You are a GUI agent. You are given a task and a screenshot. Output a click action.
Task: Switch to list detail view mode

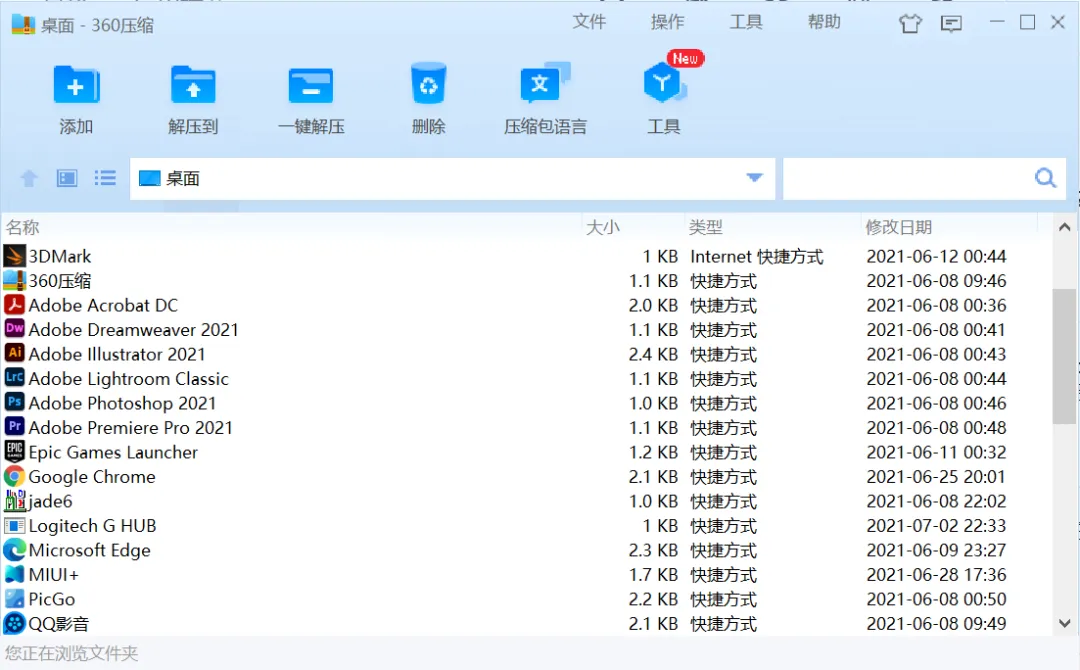click(105, 178)
